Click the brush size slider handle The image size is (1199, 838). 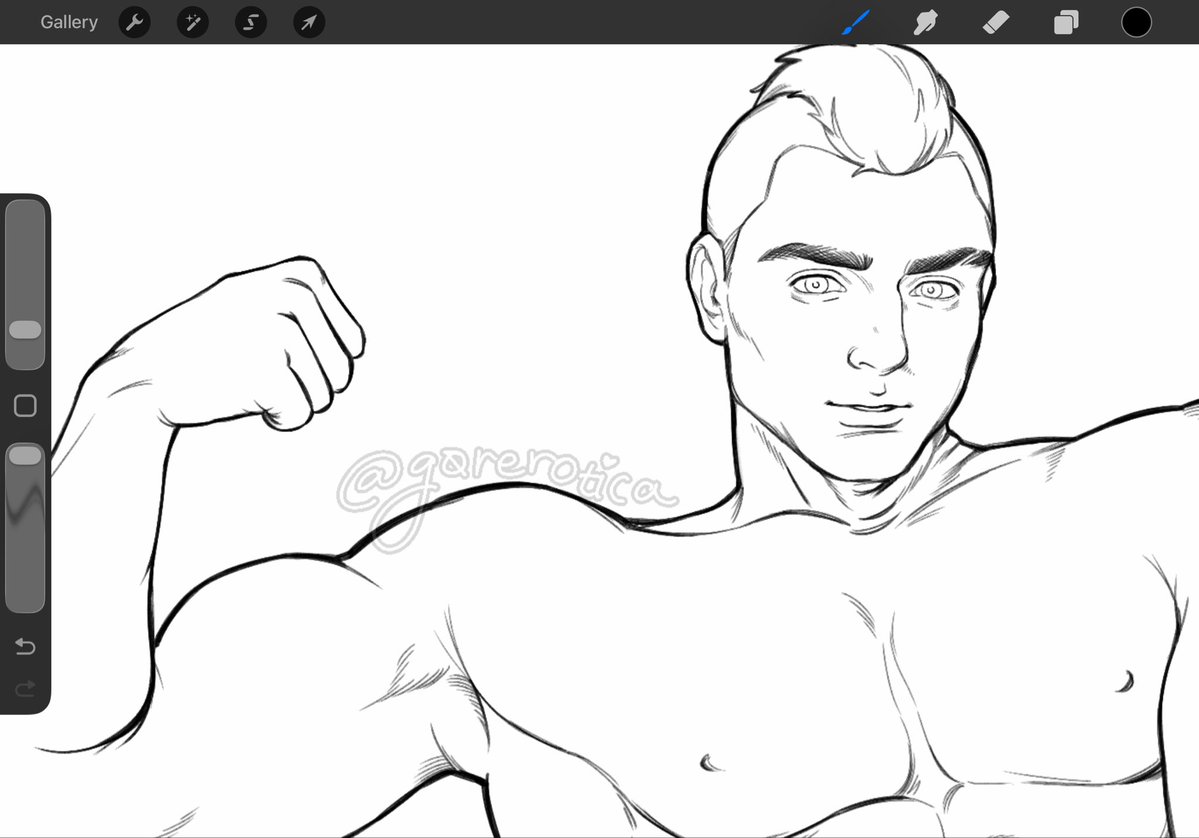[25, 330]
